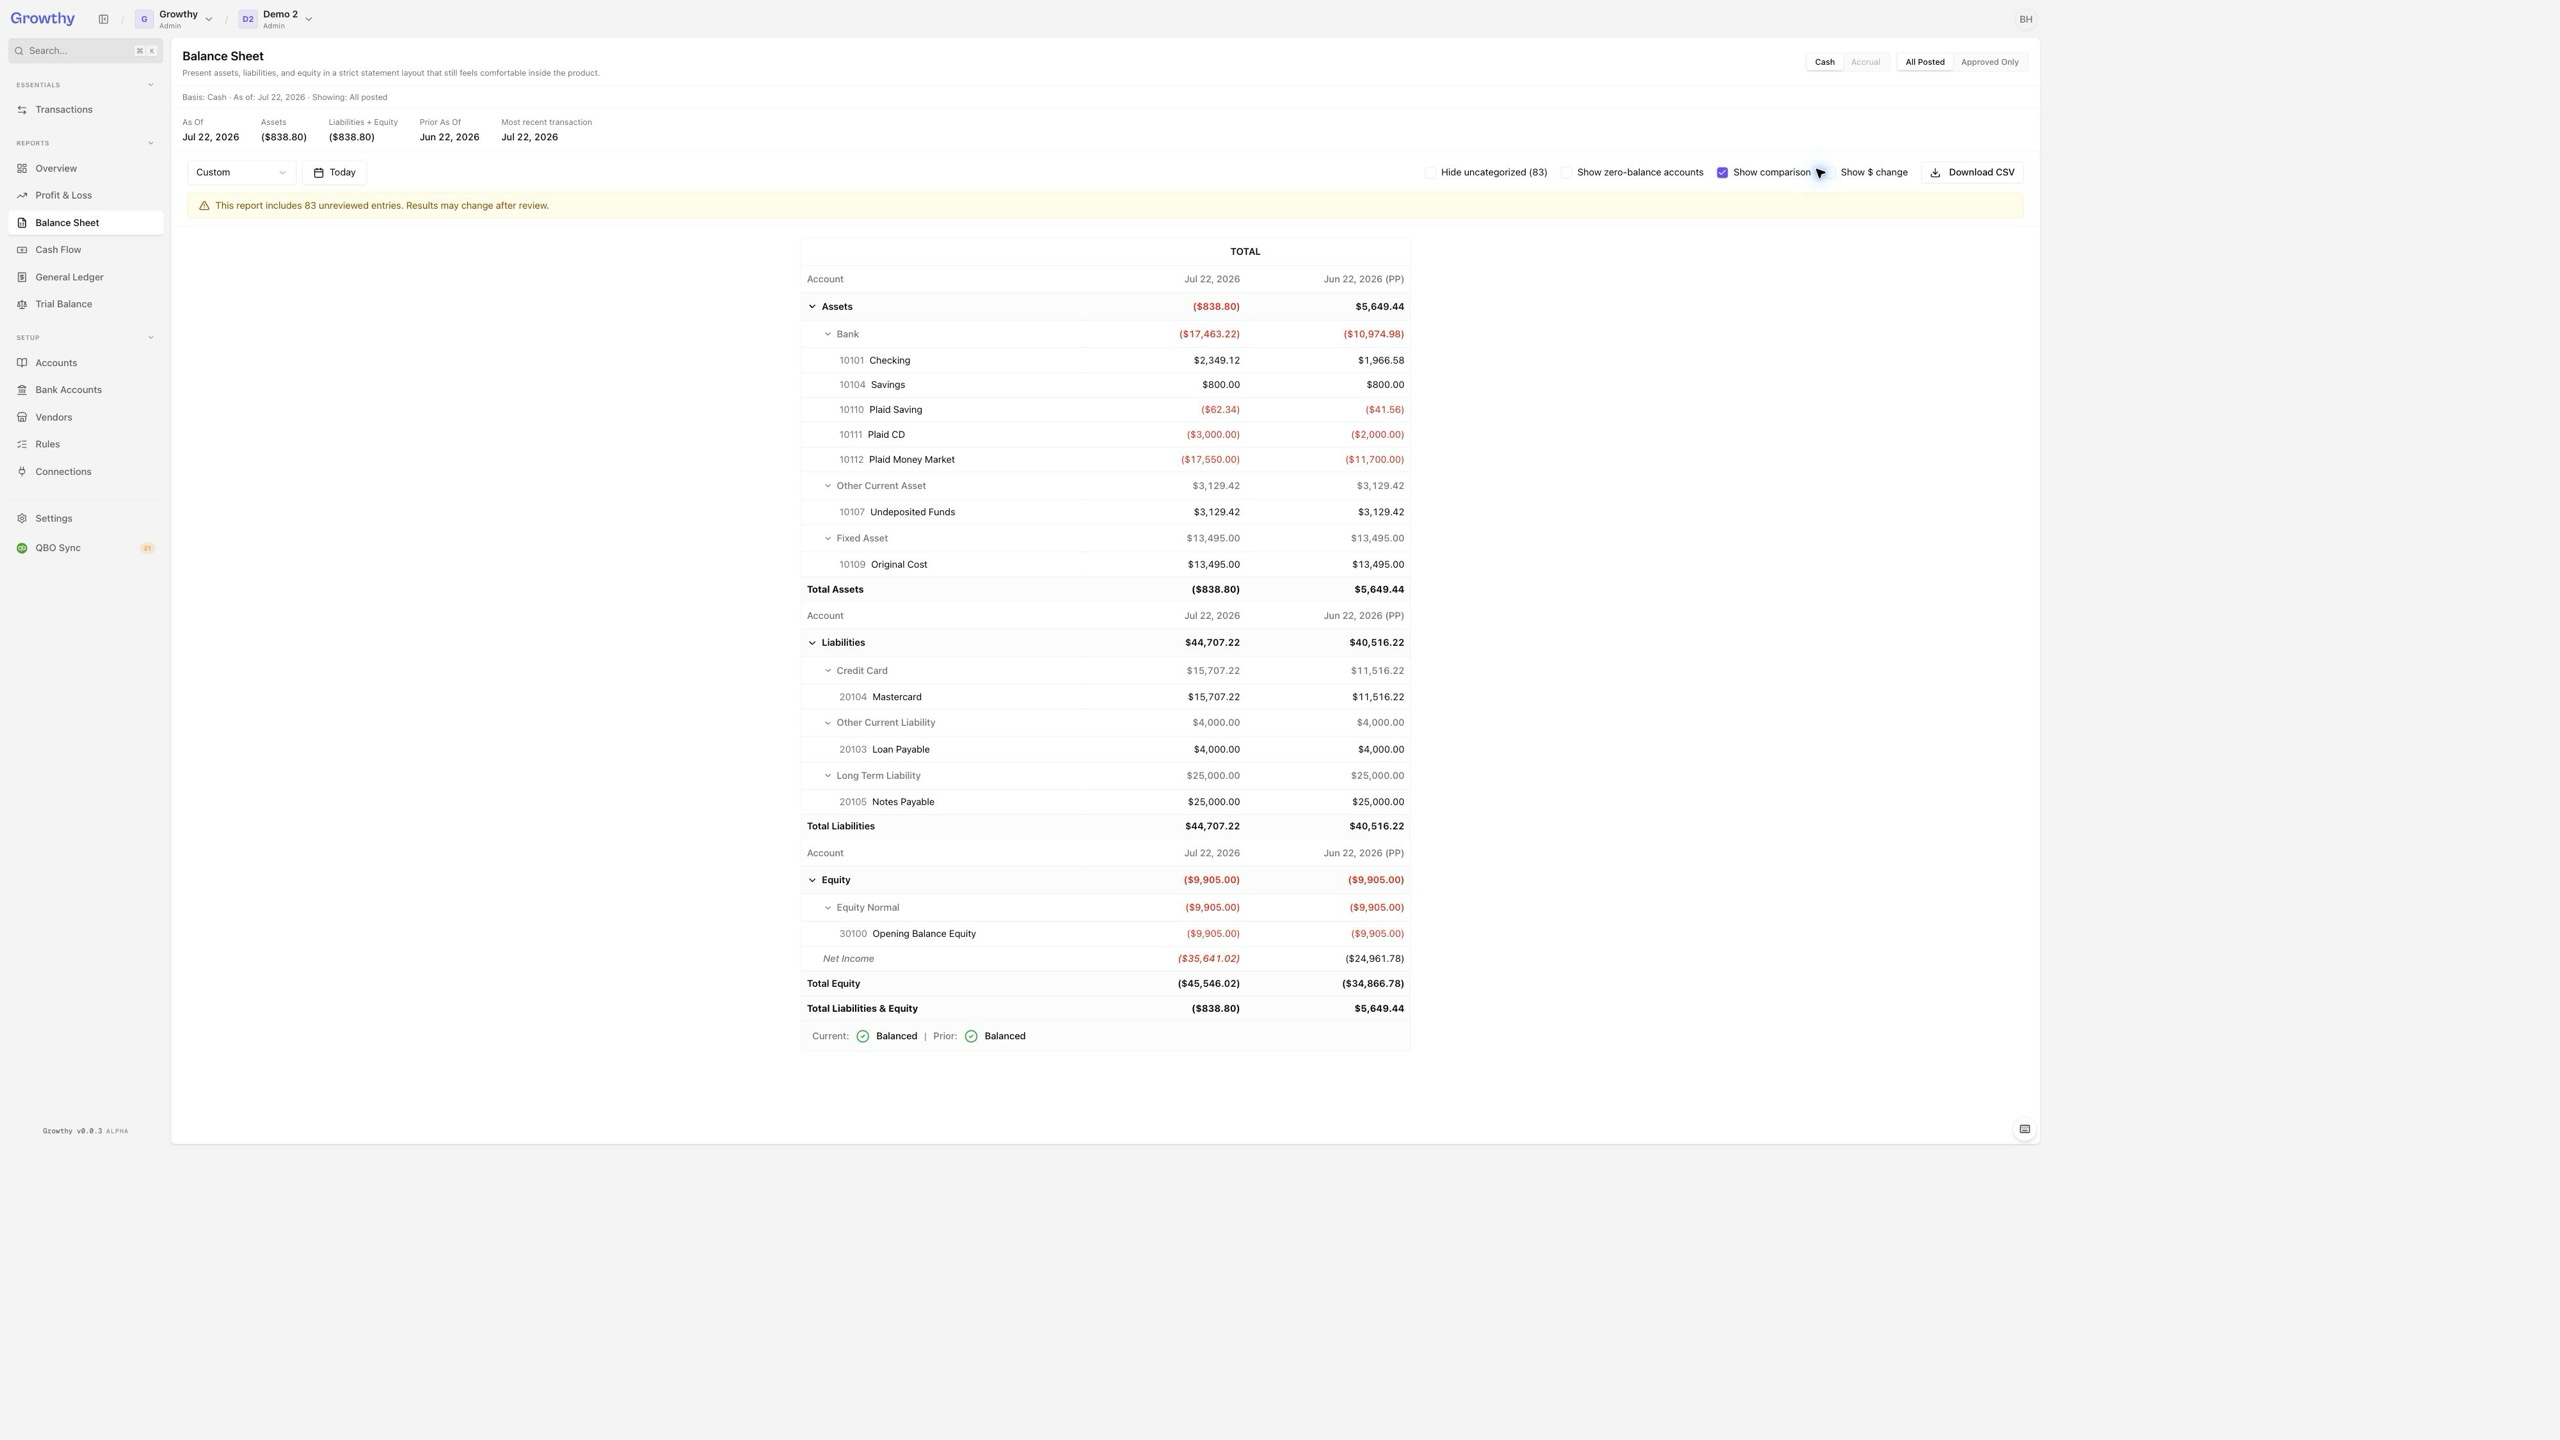
Task: Enable Show zero-balance accounts checkbox
Action: [1567, 173]
